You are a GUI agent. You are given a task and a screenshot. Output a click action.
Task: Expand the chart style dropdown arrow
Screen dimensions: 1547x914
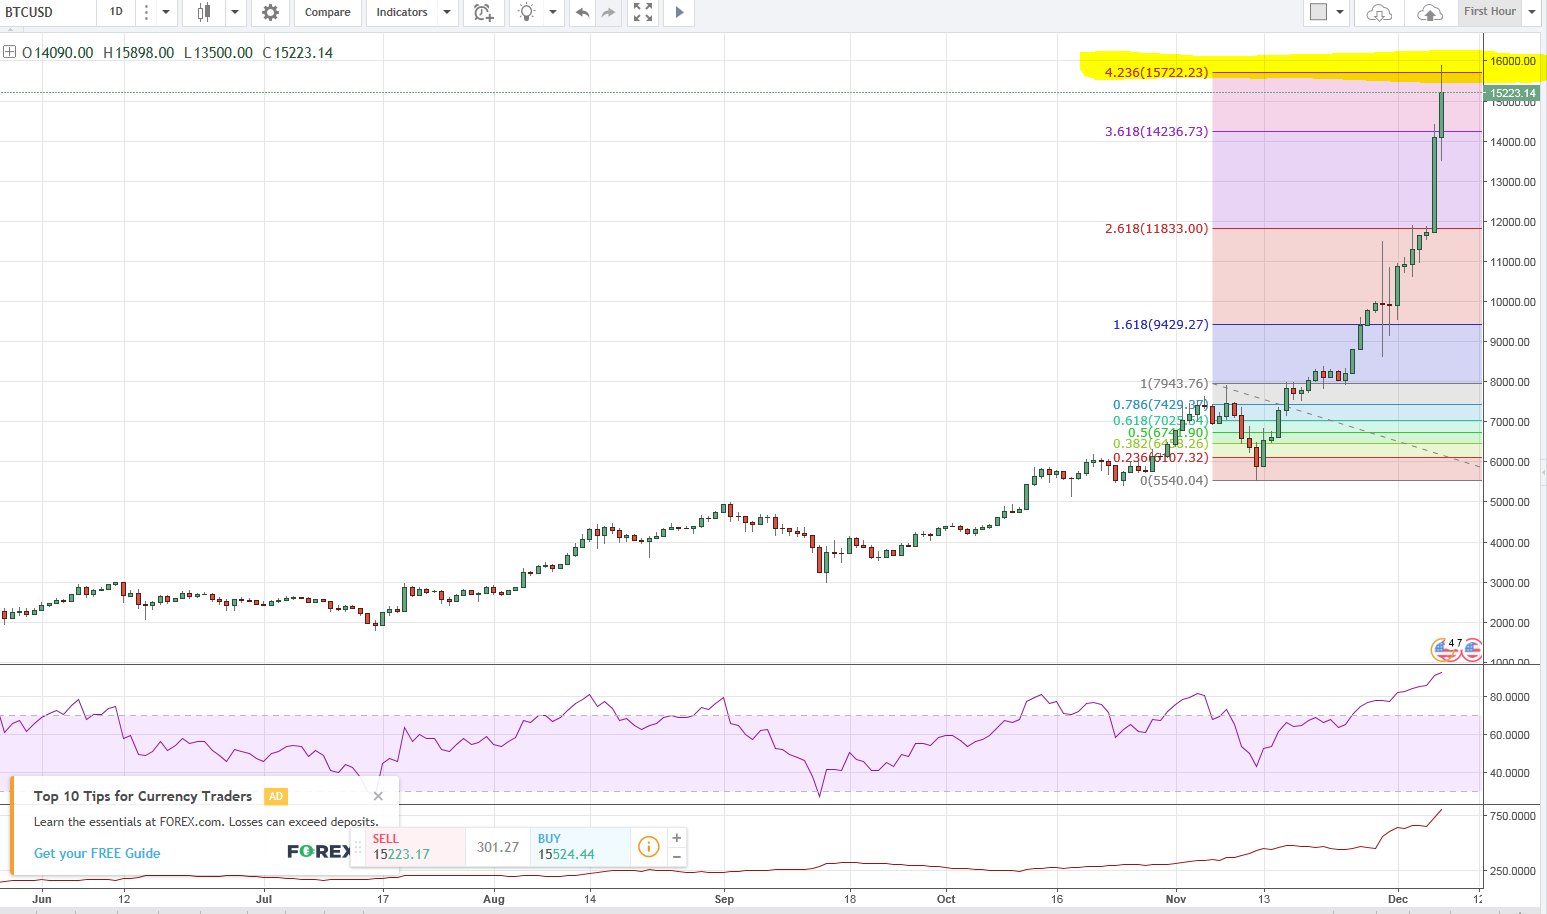(x=235, y=12)
